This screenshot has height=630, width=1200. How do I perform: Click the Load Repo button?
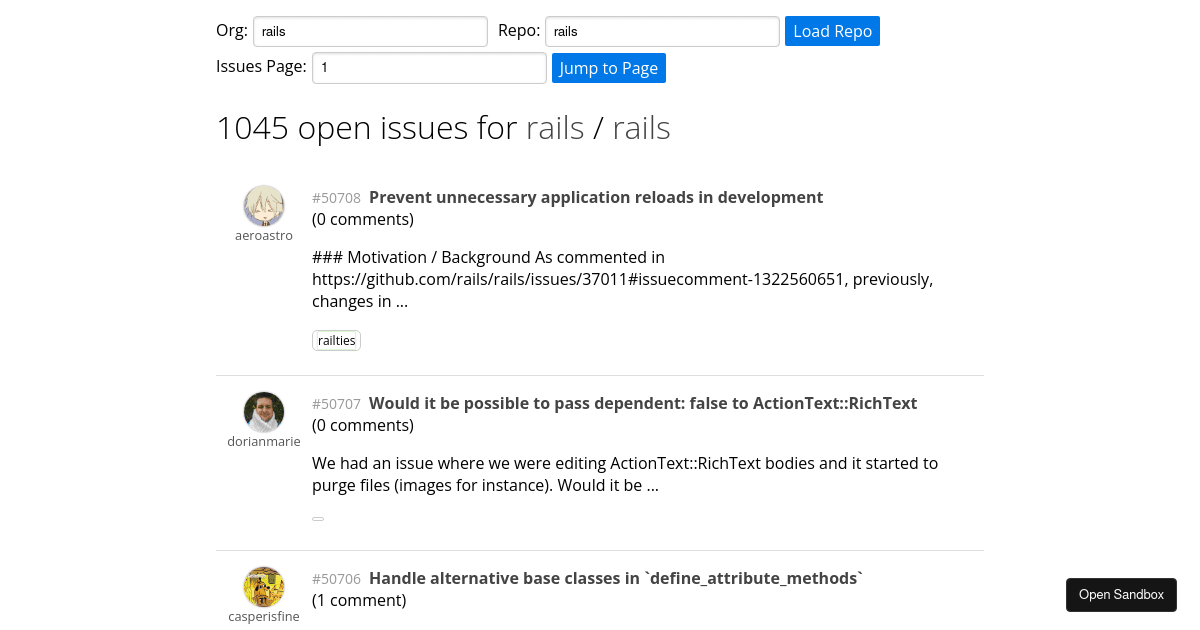point(832,31)
